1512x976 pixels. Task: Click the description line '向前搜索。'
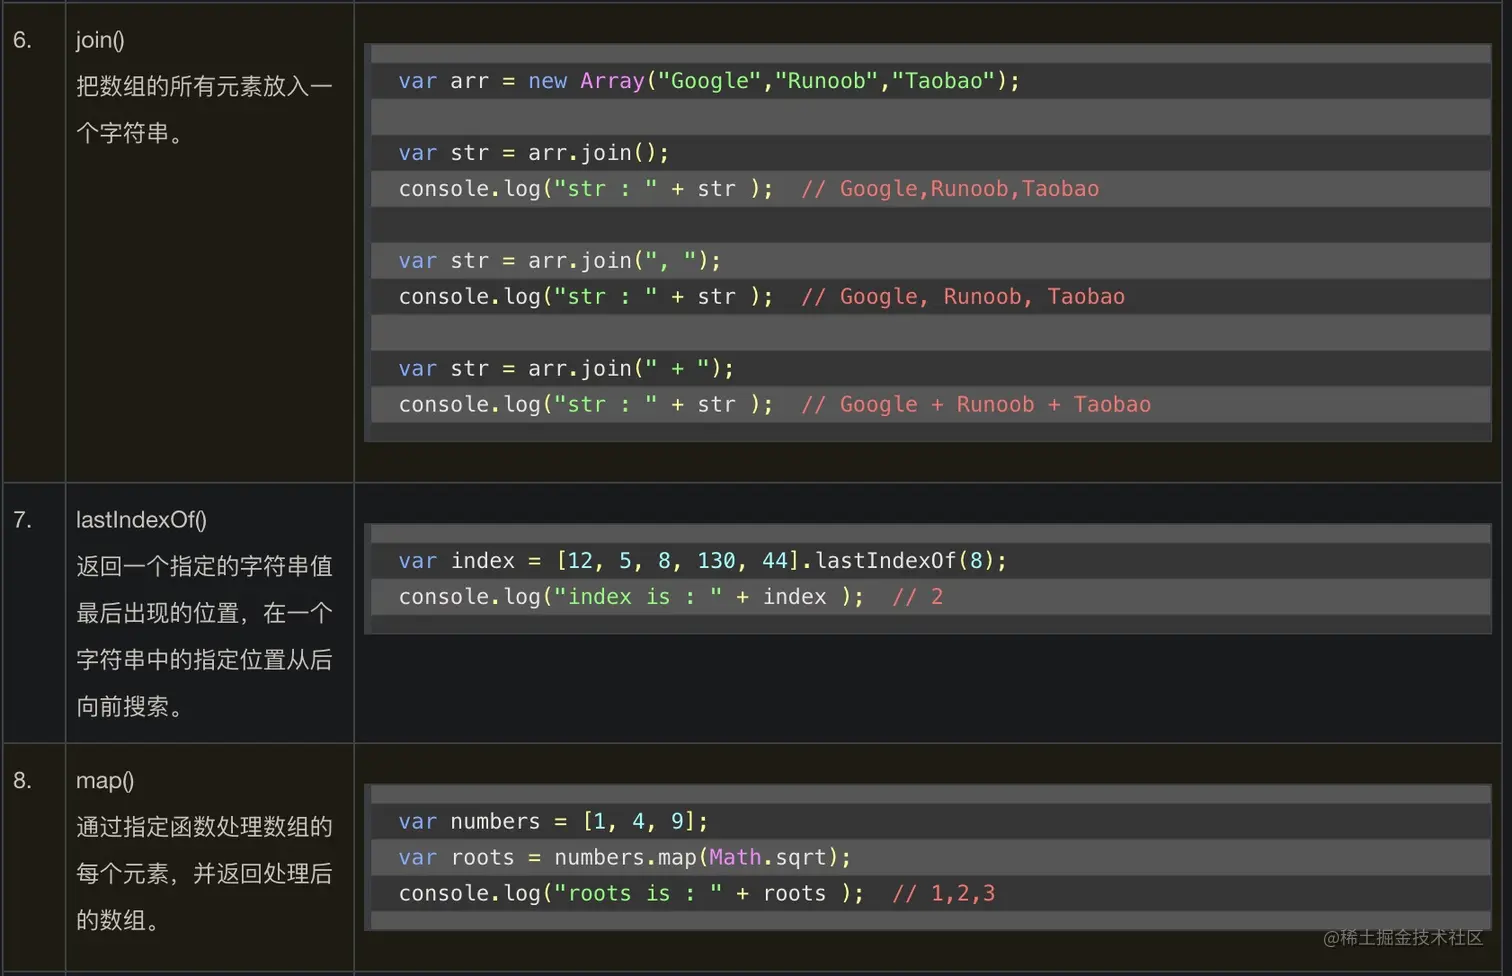130,707
